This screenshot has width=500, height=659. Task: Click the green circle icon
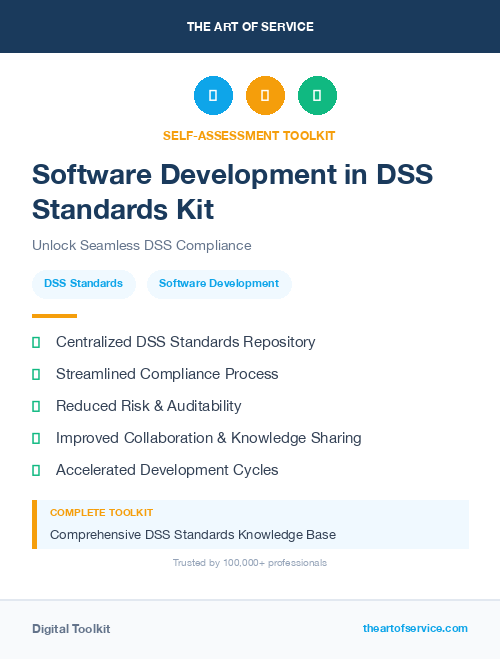[x=317, y=95]
